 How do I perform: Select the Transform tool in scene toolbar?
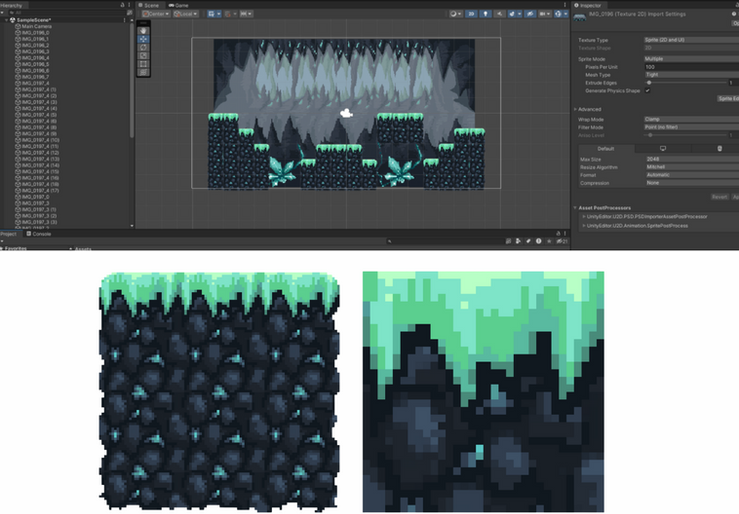(144, 73)
